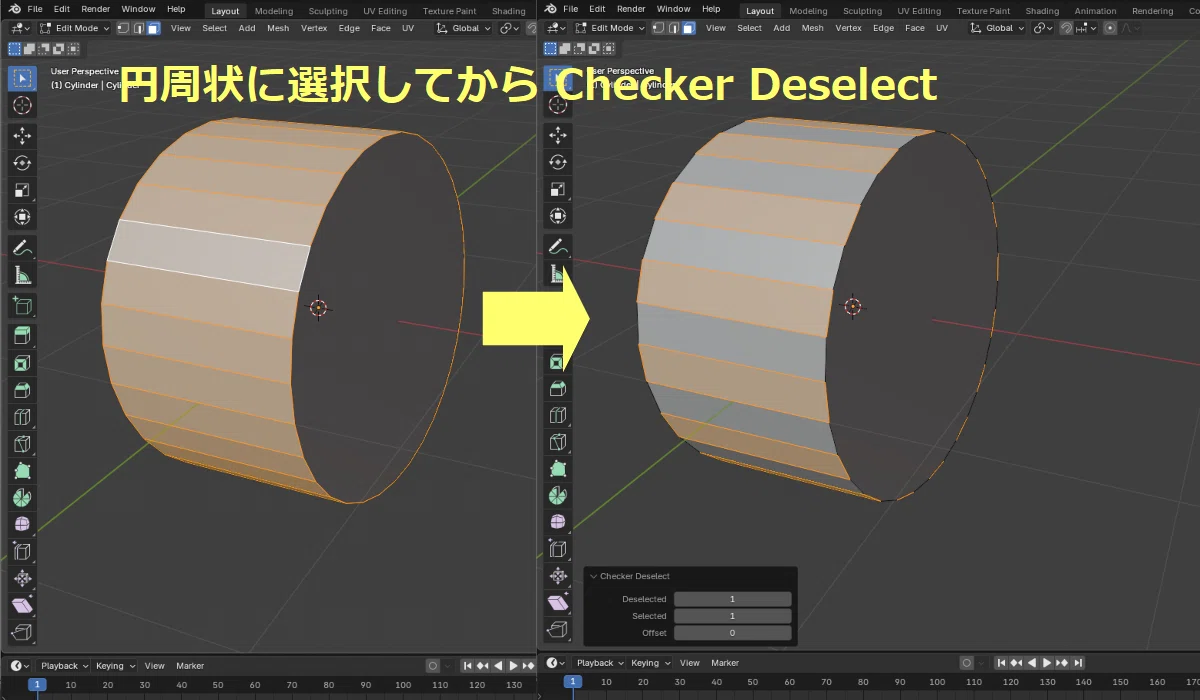Select the Bevel tool in left window

coord(22,390)
